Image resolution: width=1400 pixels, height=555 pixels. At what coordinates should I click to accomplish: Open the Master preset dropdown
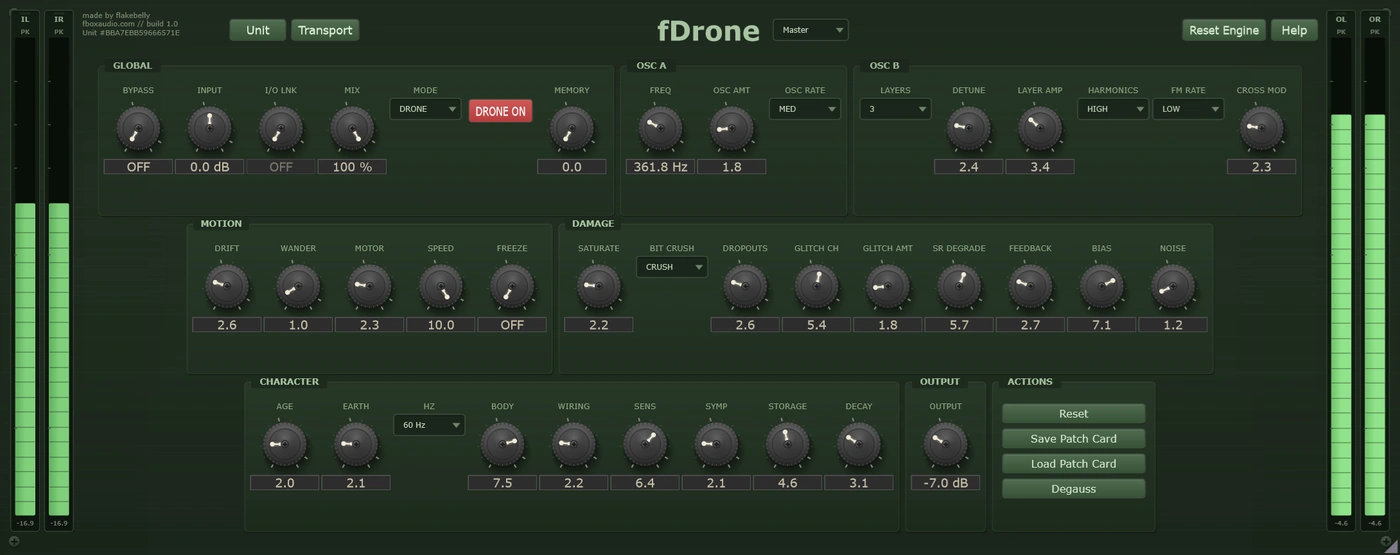810,30
